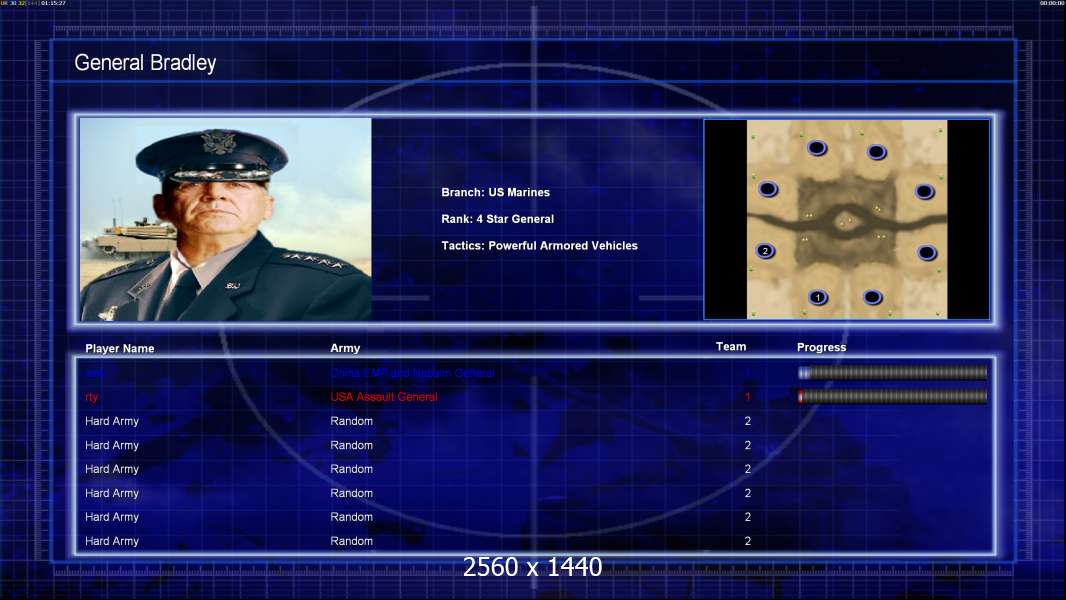Click the 'Team' column header
This screenshot has width=1066, height=600.
tap(731, 347)
